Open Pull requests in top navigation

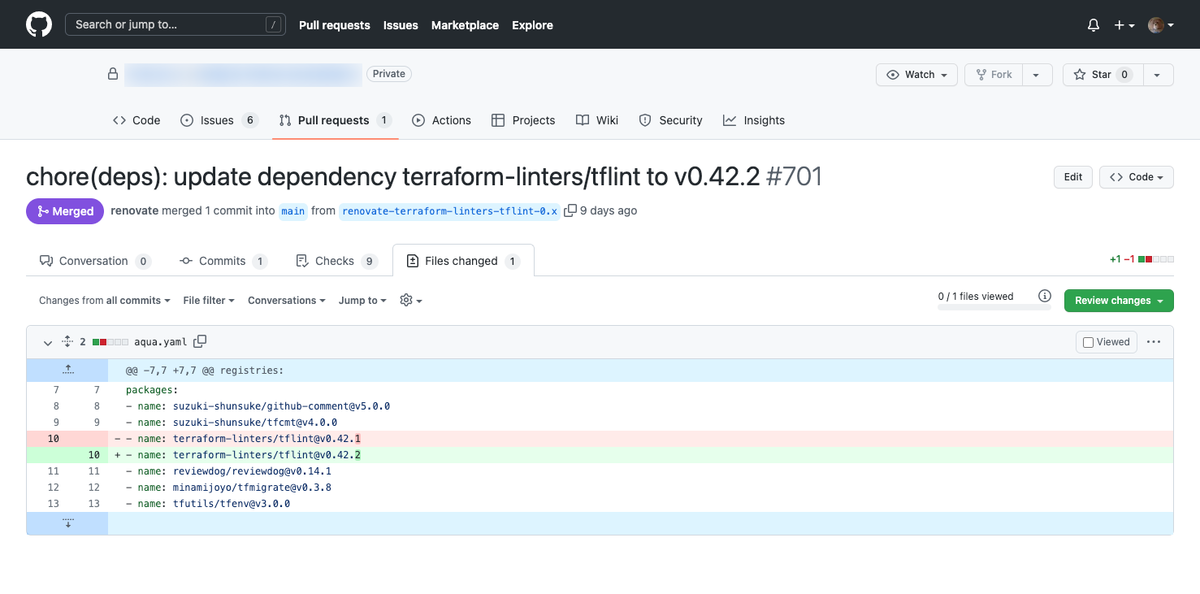334,25
